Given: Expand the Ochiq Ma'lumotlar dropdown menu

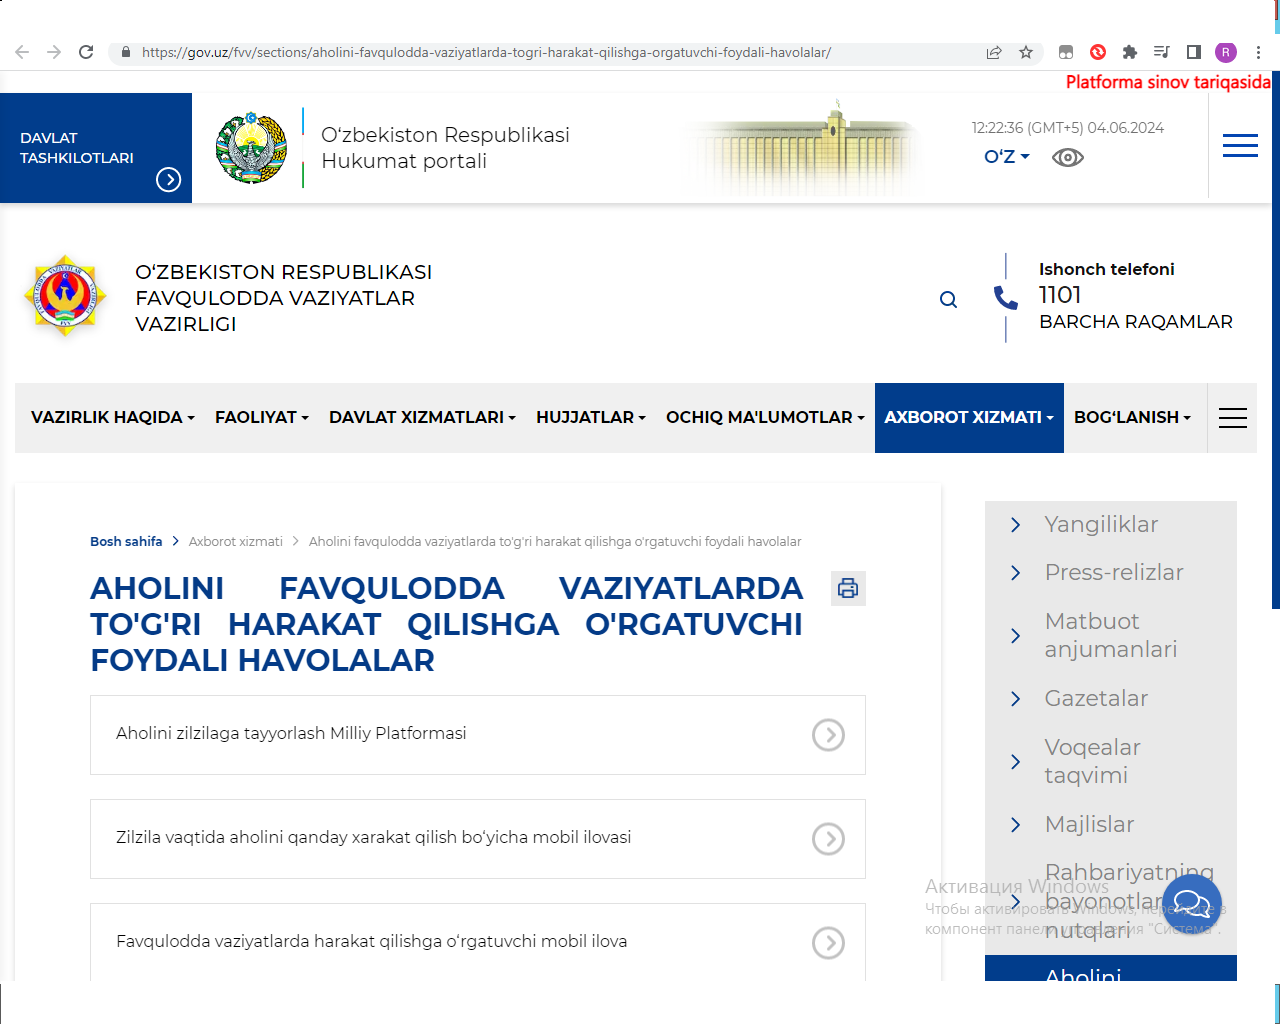Looking at the screenshot, I should (x=764, y=418).
